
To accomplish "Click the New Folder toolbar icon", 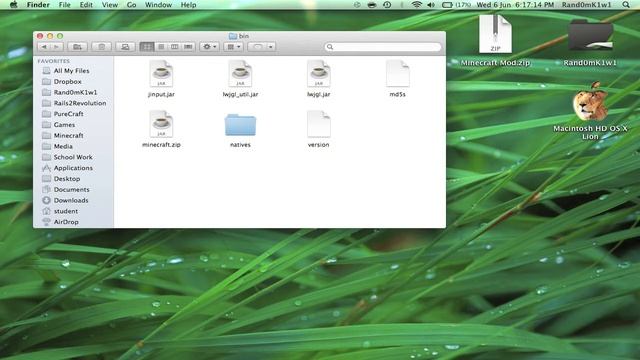I will [77, 47].
